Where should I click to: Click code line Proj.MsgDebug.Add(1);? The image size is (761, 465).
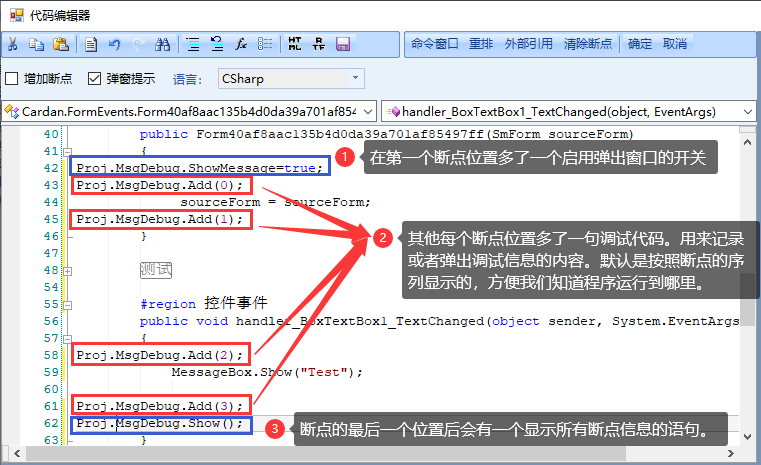(x=159, y=219)
